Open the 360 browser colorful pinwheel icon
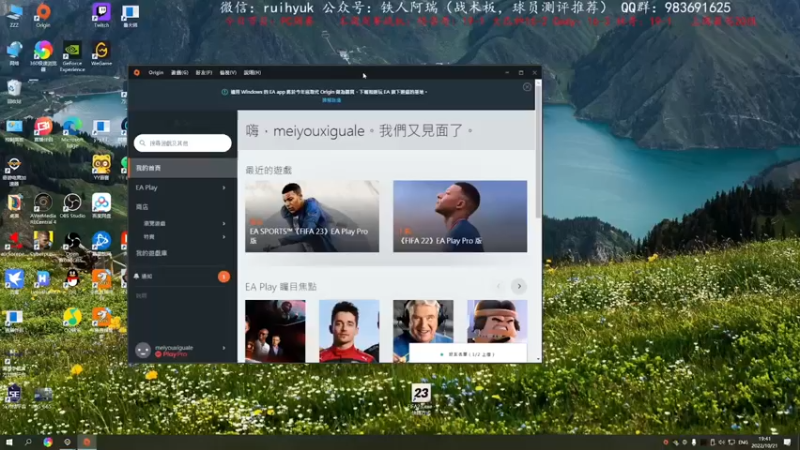The image size is (800, 450). [x=43, y=55]
